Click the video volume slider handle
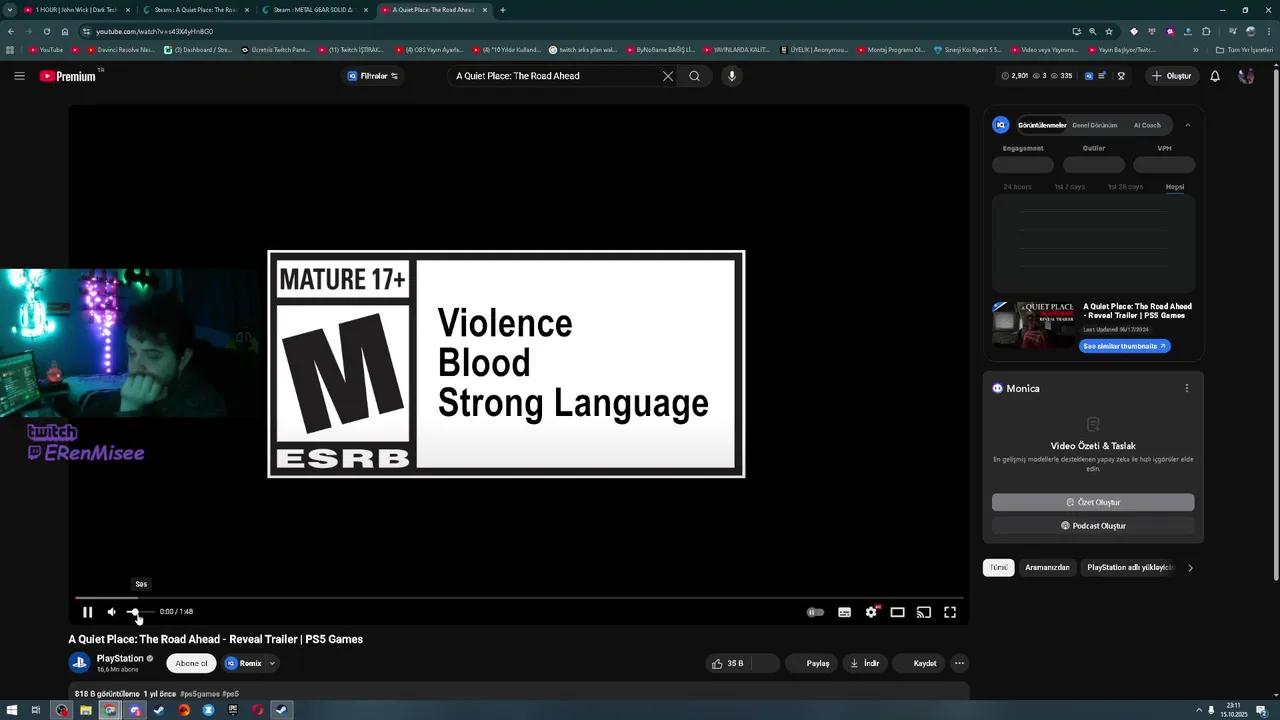 [134, 612]
